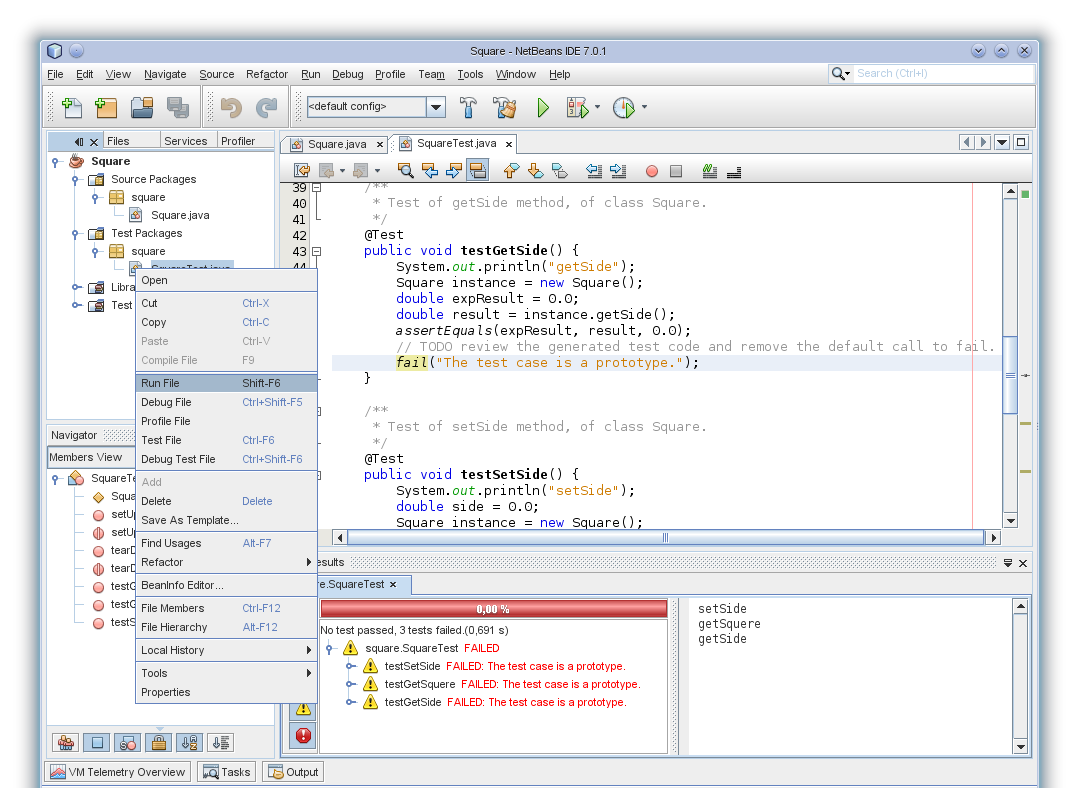Toggle Show Non-Public Members lock filter

click(x=159, y=743)
